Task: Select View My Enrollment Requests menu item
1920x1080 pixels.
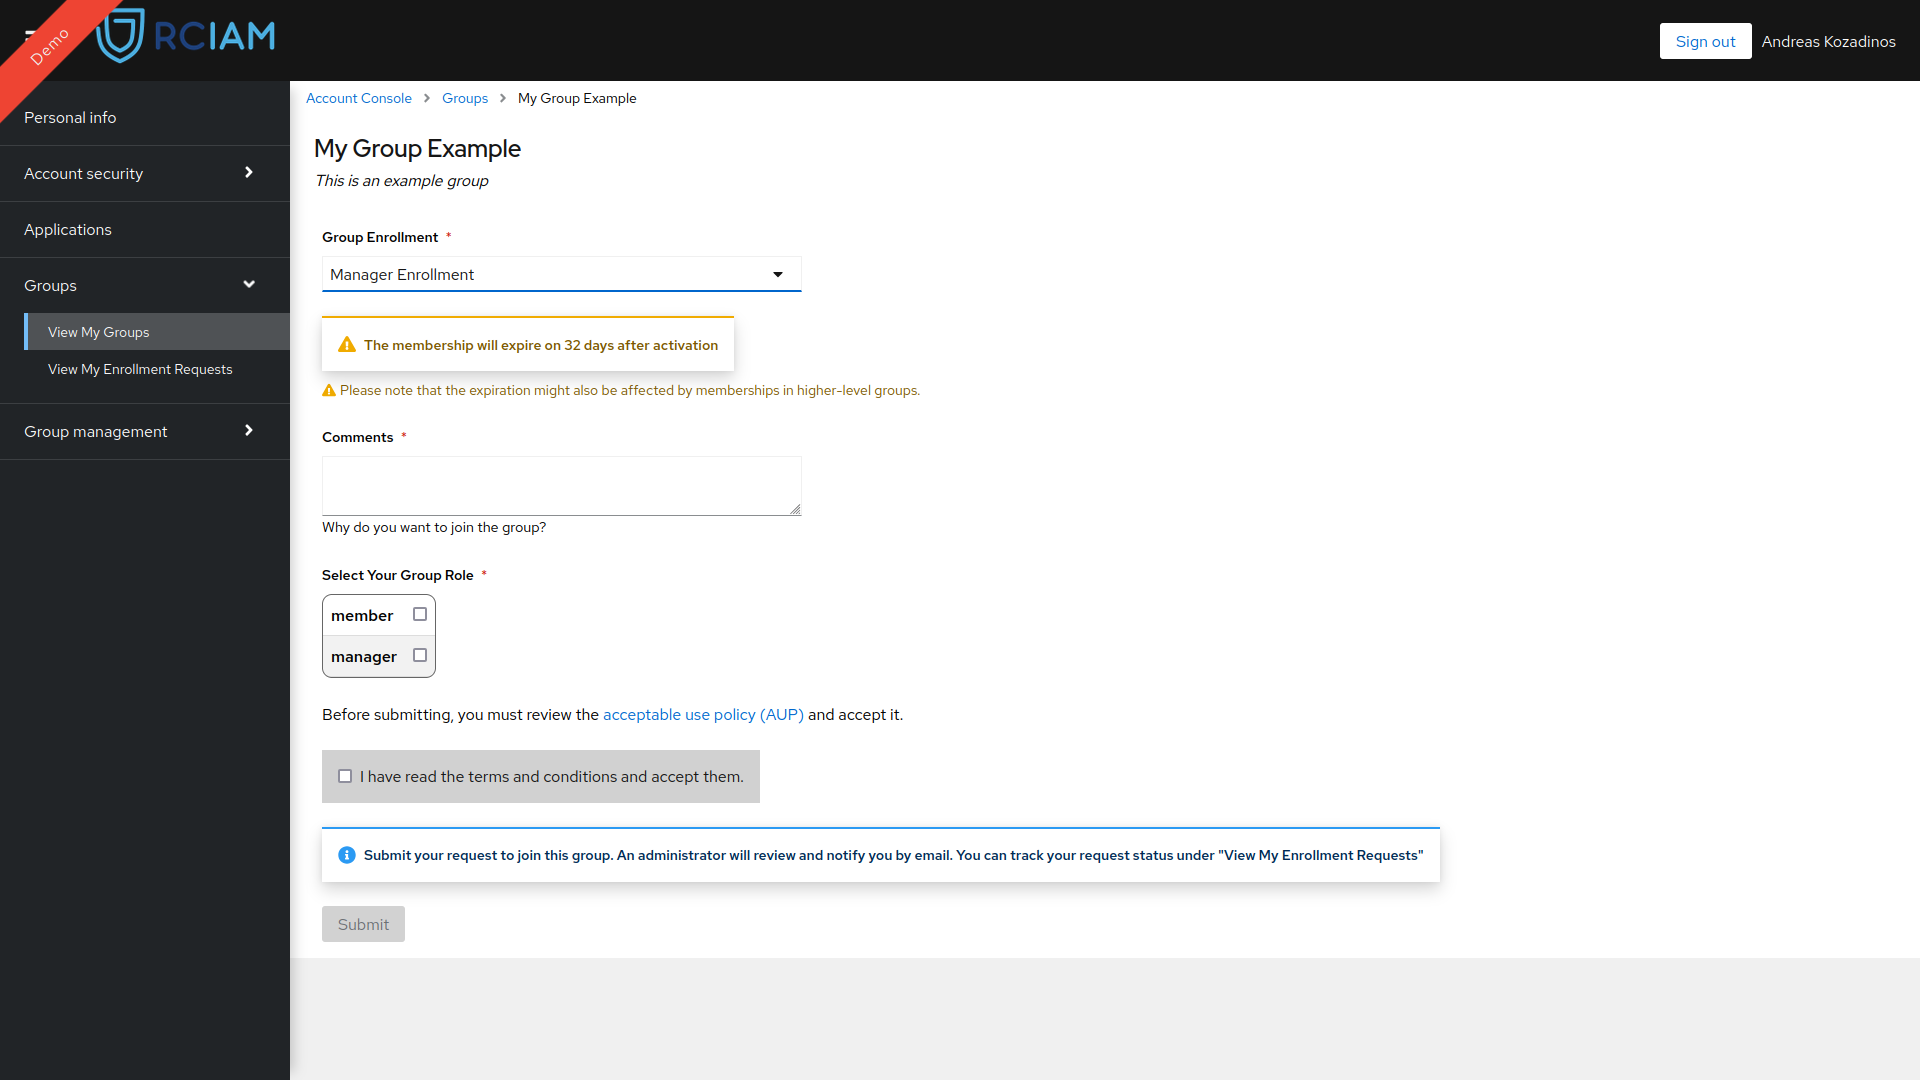Action: click(x=138, y=368)
